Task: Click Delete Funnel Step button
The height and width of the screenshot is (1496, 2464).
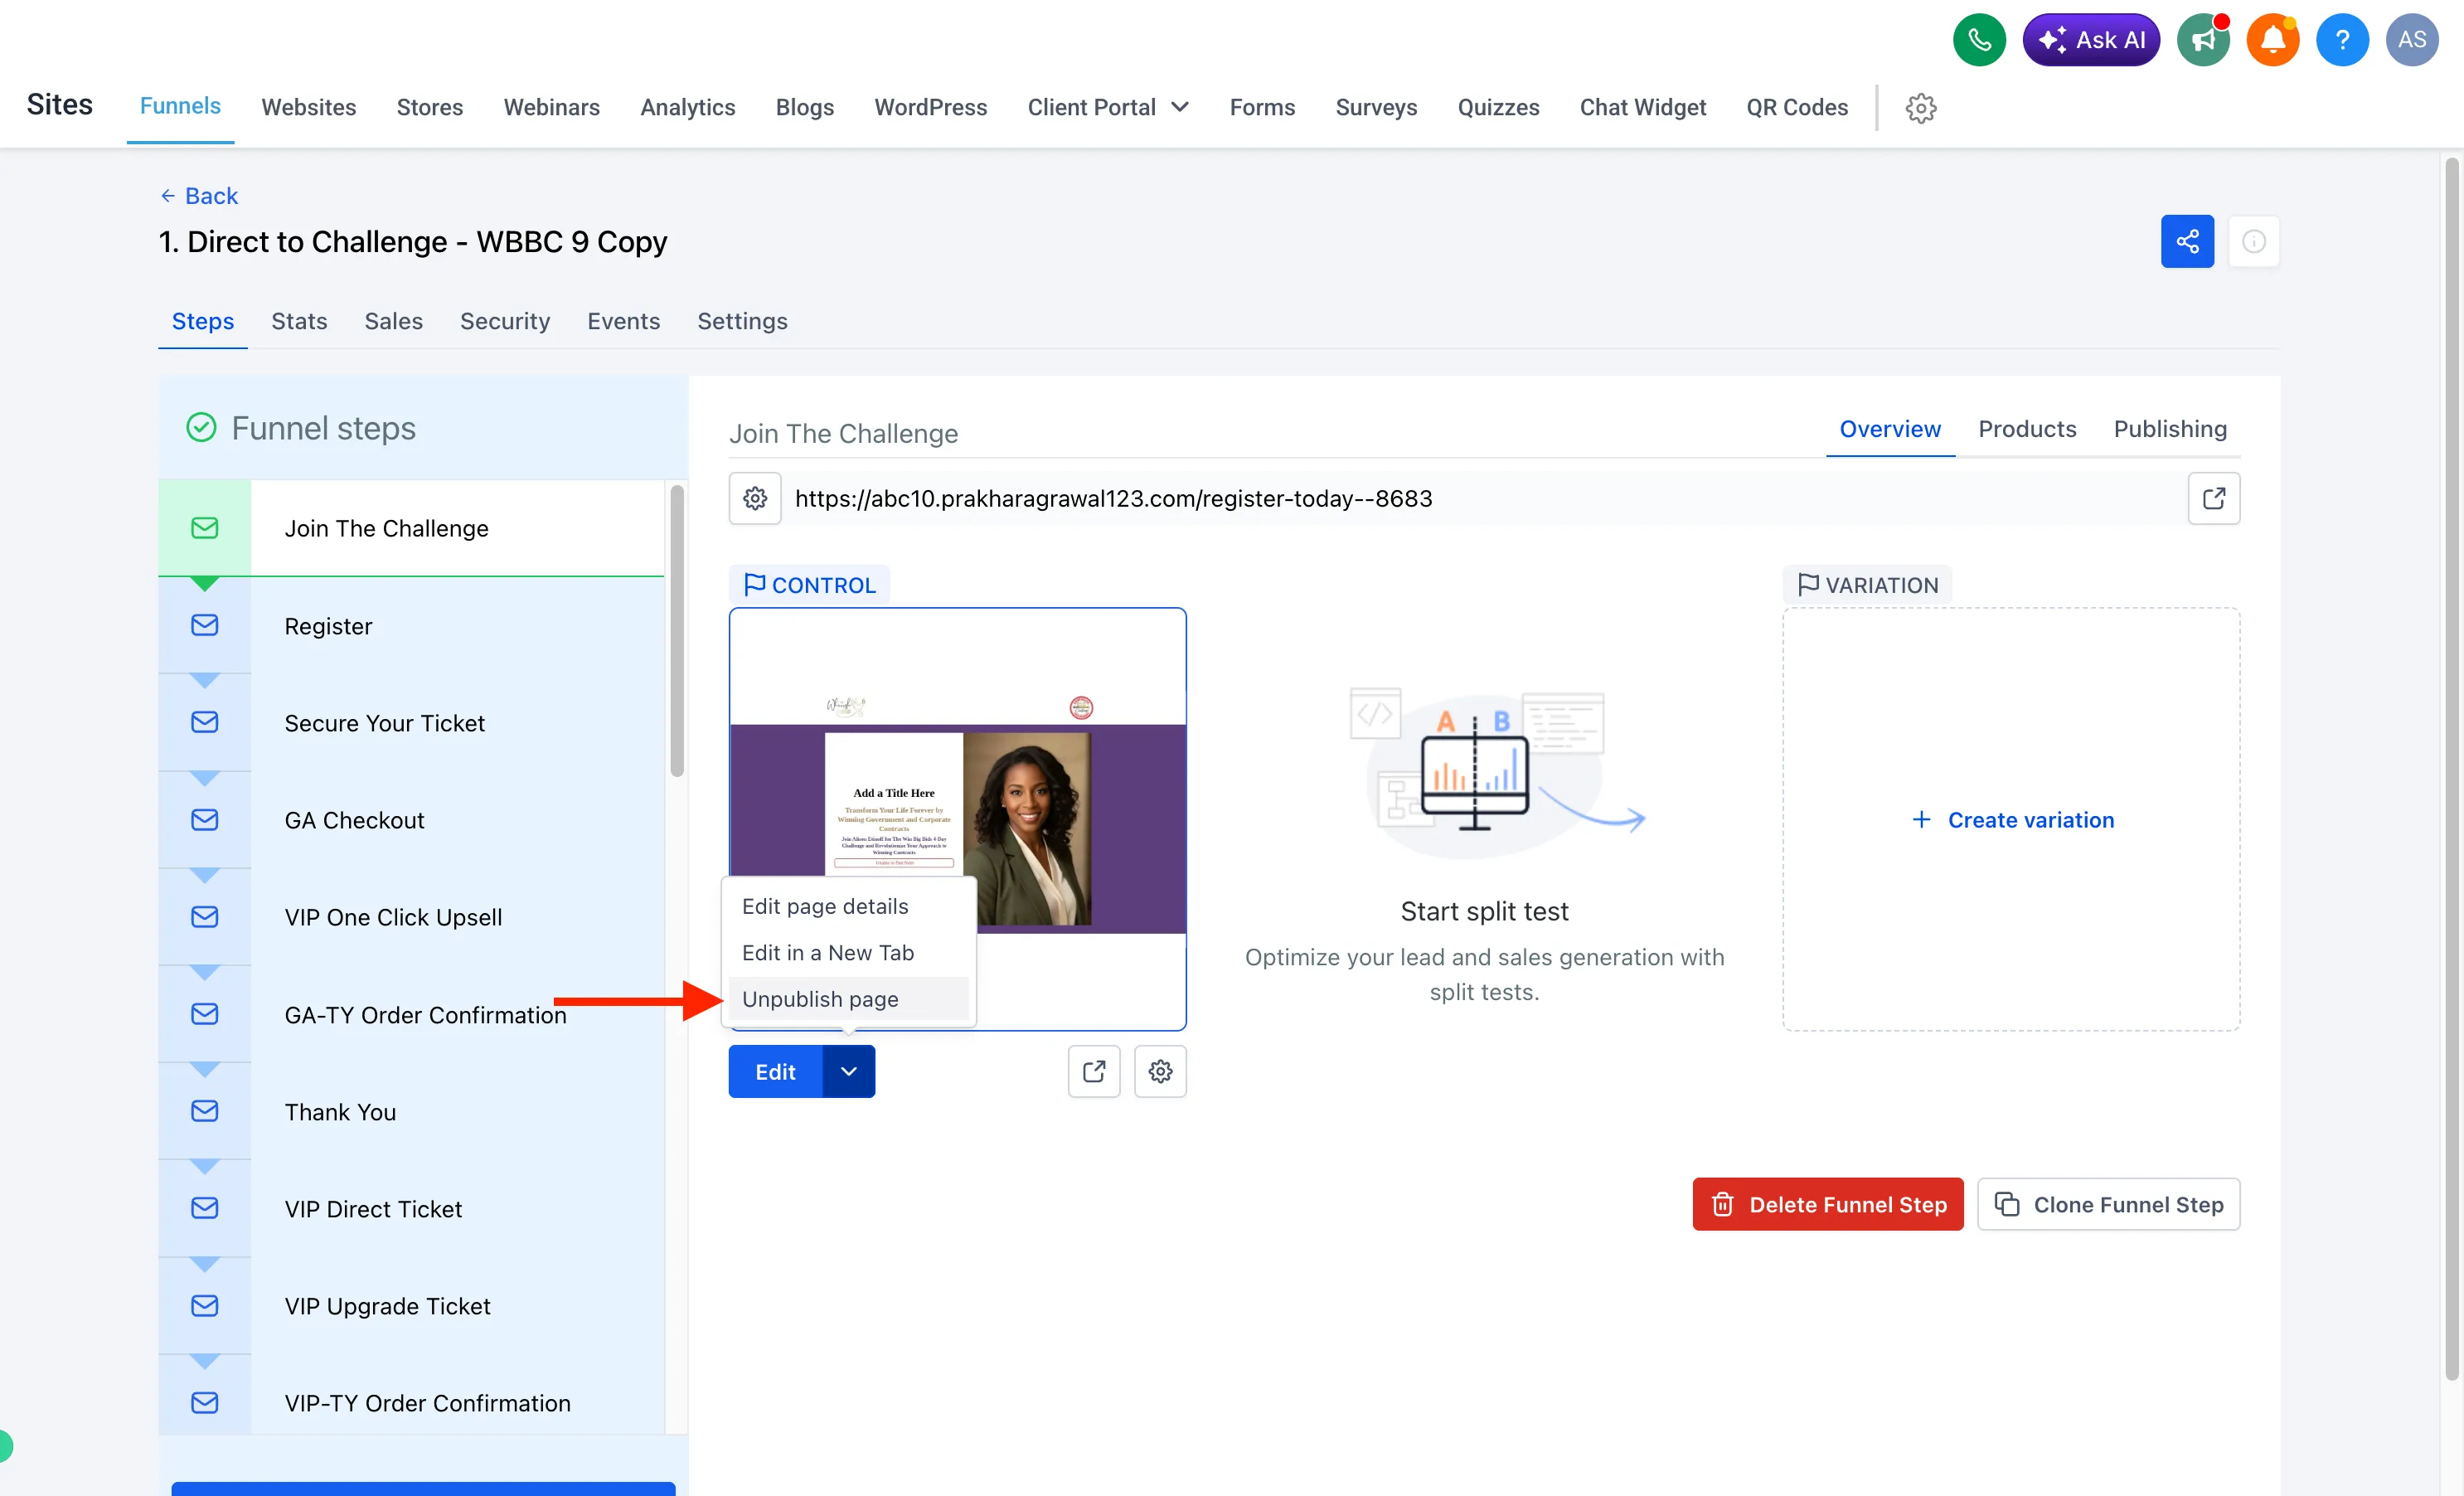Action: (x=1828, y=1204)
